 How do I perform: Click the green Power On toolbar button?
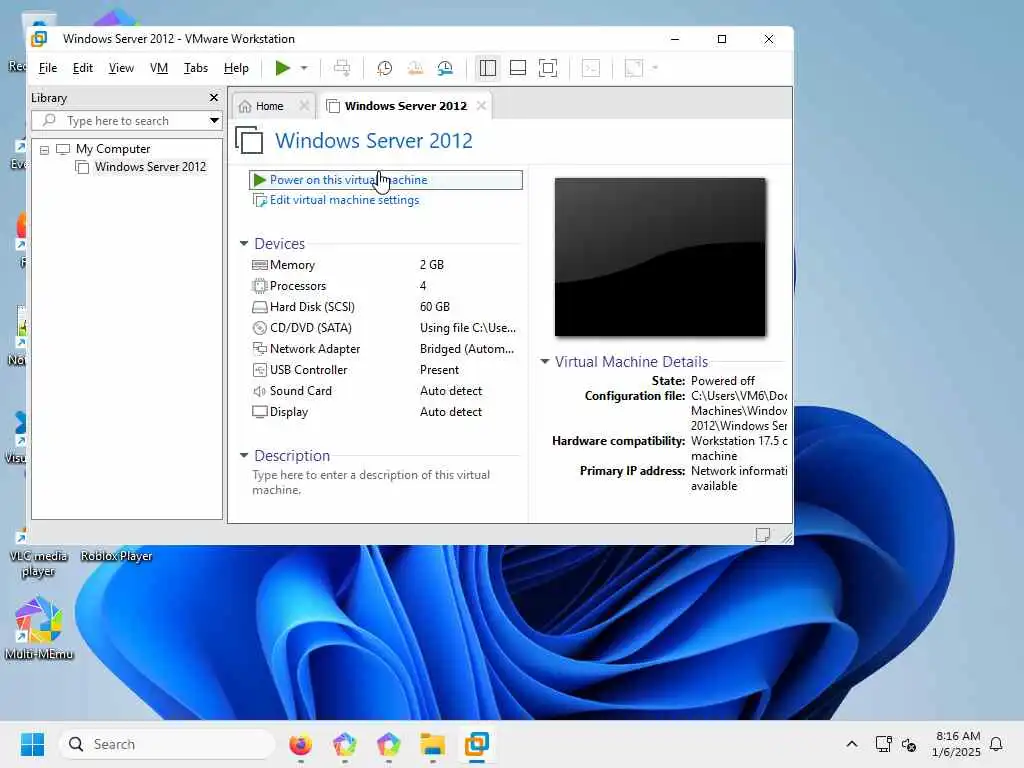coord(282,68)
